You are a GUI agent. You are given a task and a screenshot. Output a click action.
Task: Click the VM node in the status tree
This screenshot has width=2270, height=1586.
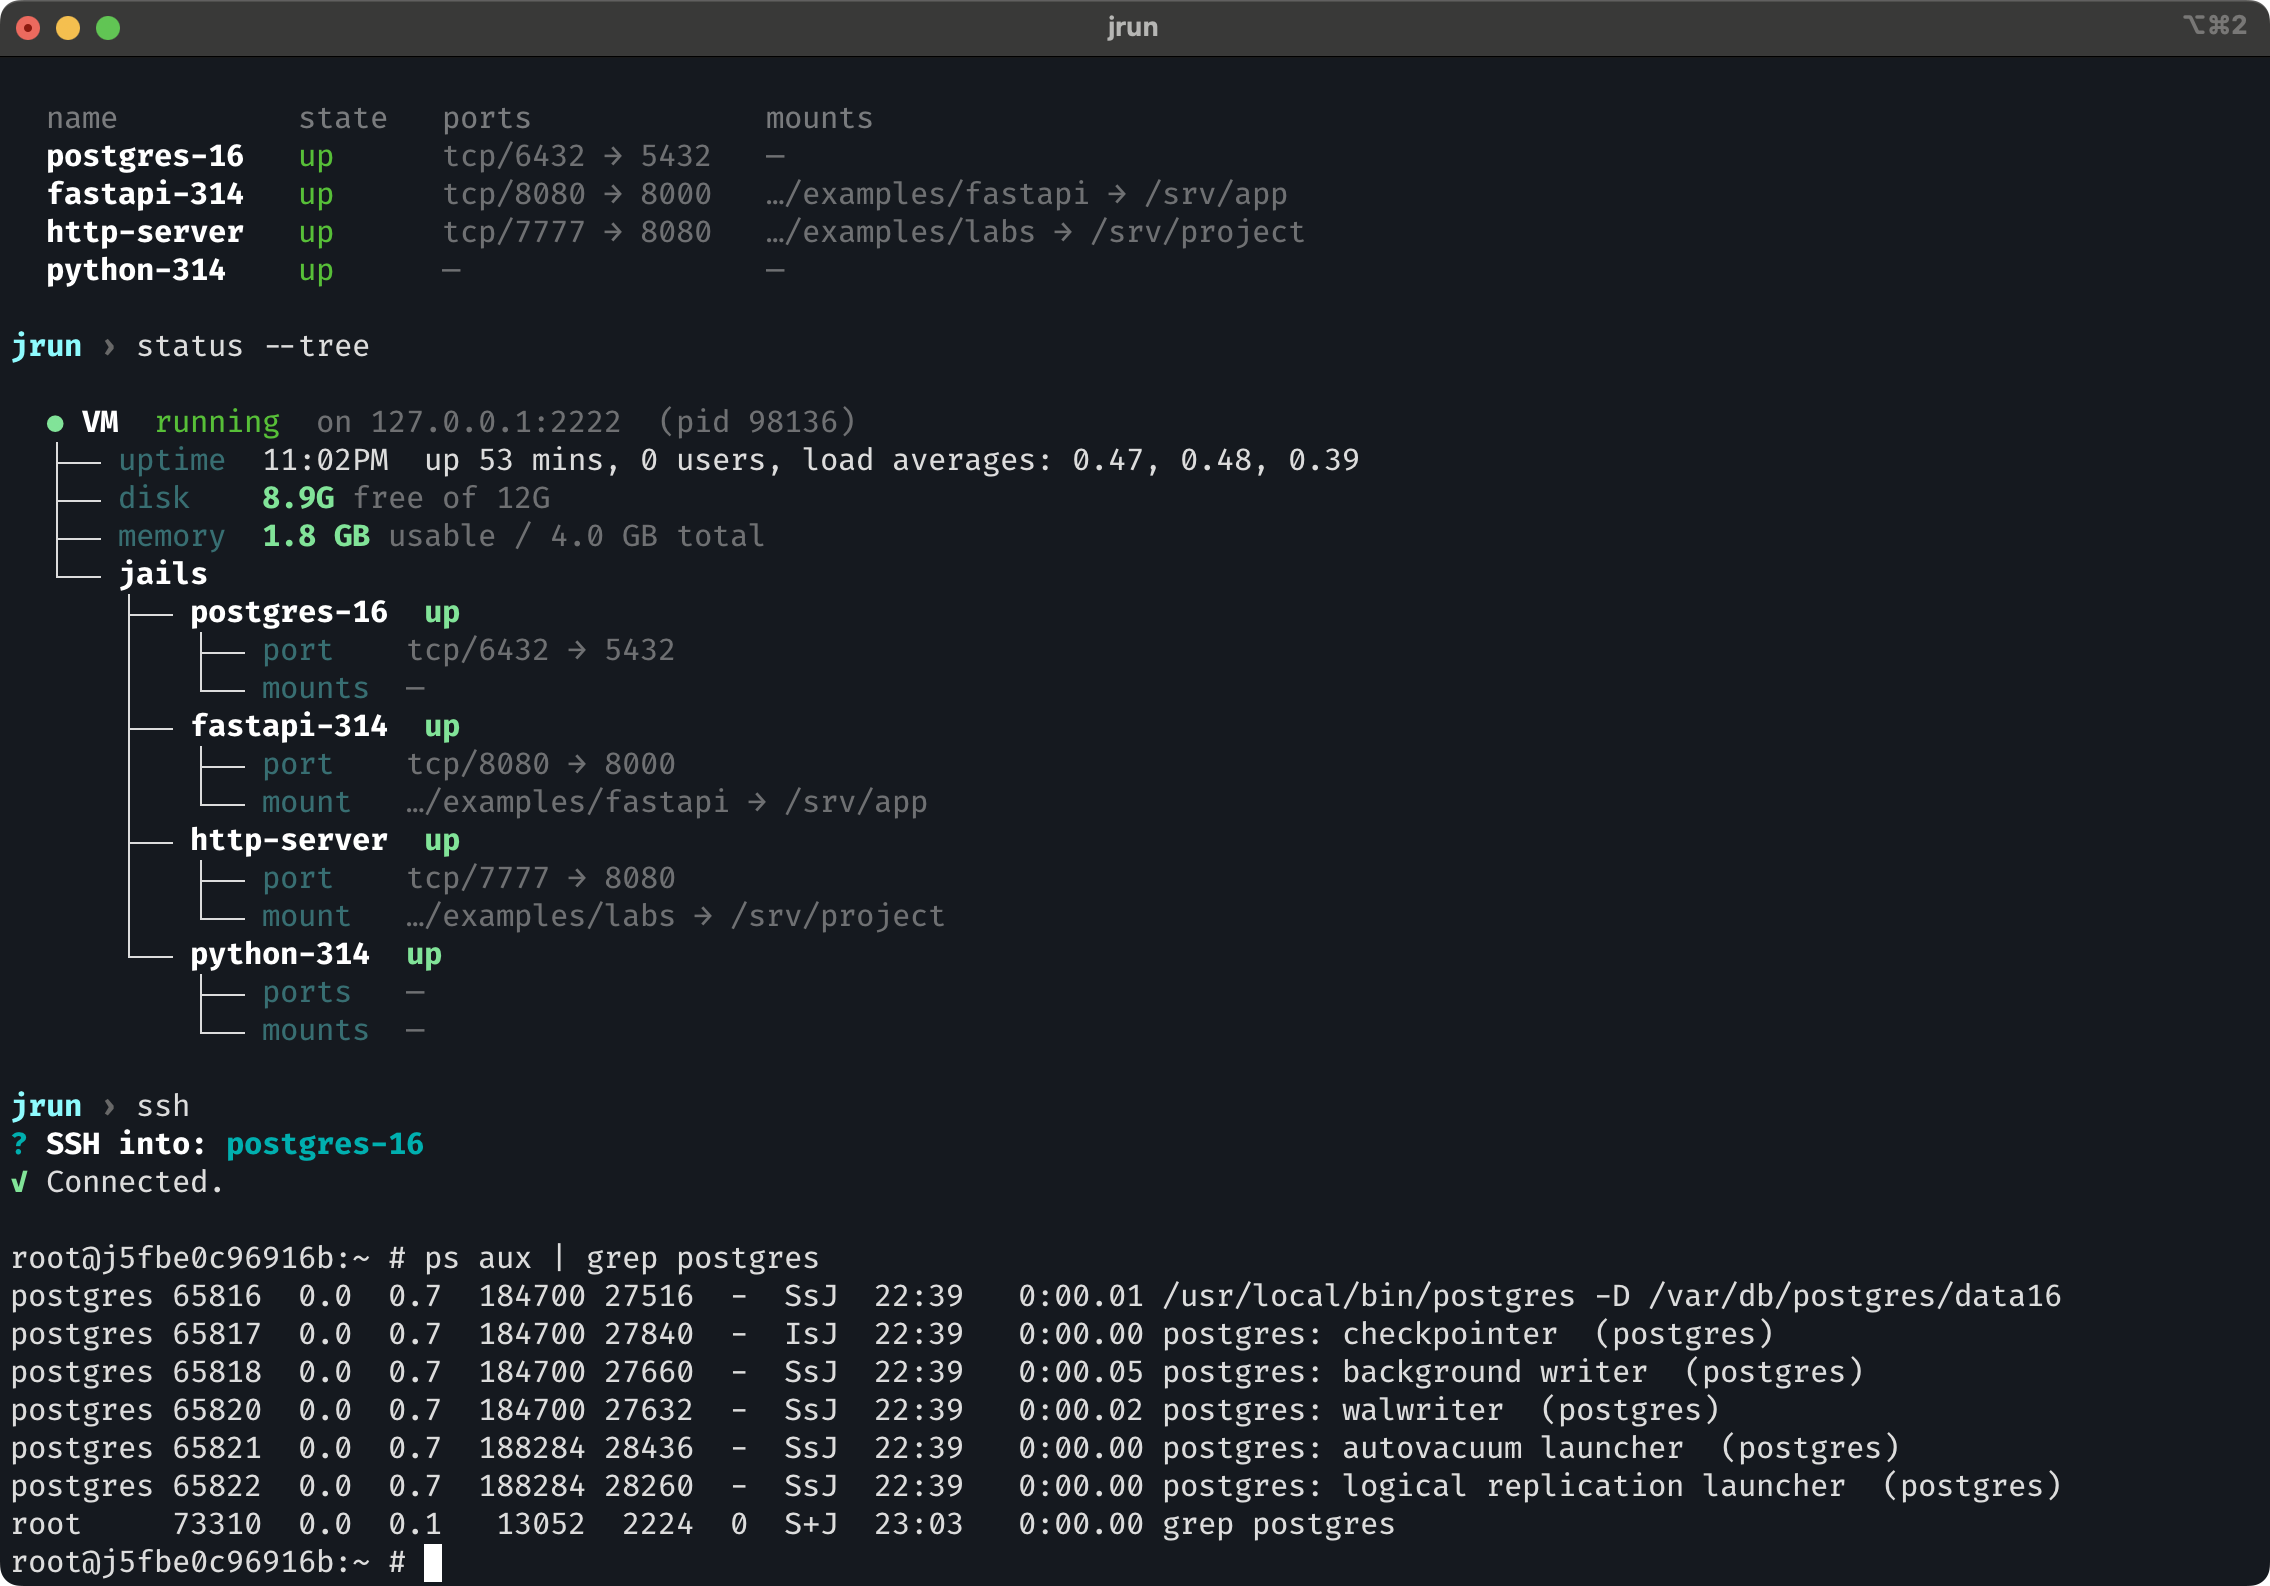100,422
